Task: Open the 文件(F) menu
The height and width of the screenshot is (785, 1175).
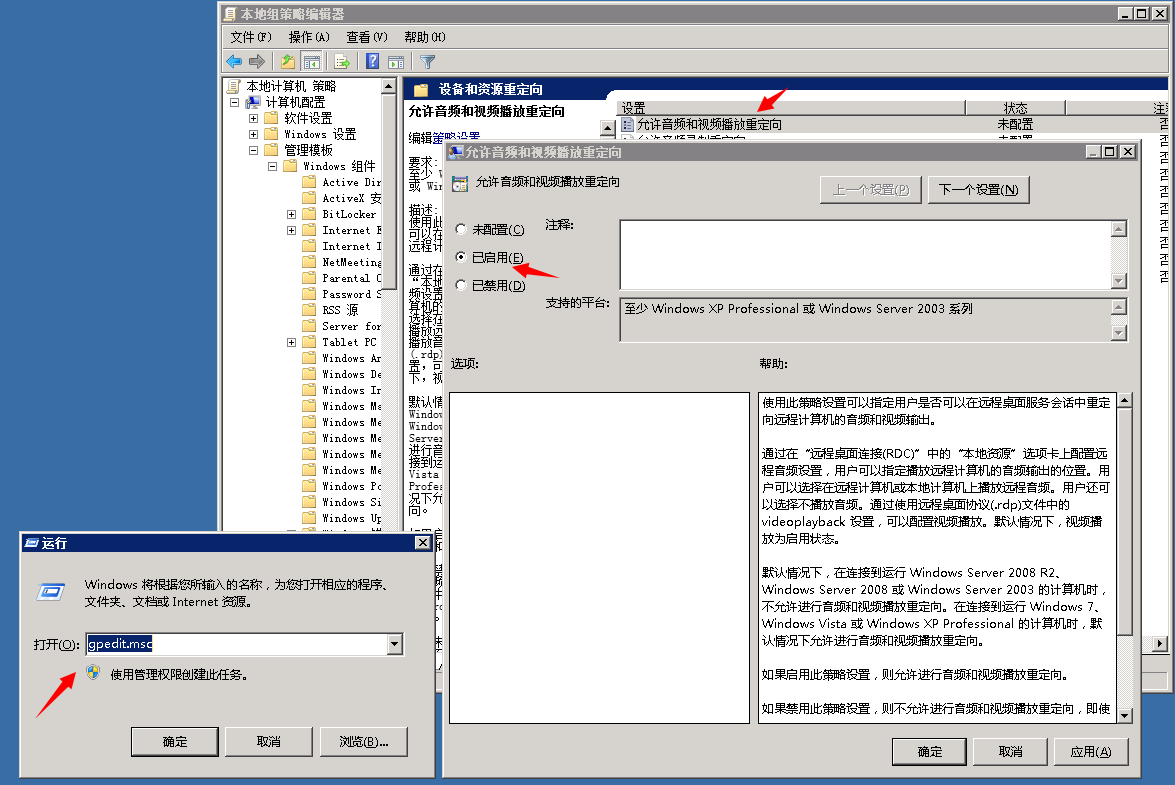Action: click(x=250, y=37)
